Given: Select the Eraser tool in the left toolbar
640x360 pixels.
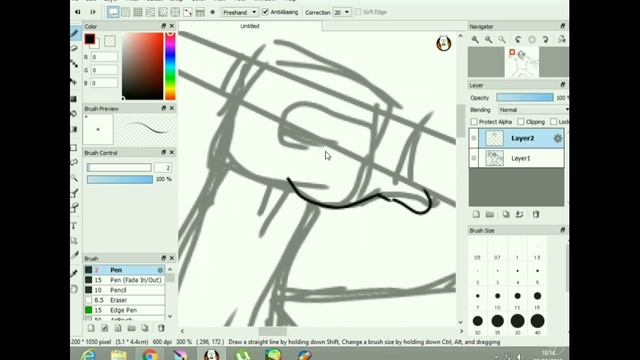Looking at the screenshot, I should [75, 49].
